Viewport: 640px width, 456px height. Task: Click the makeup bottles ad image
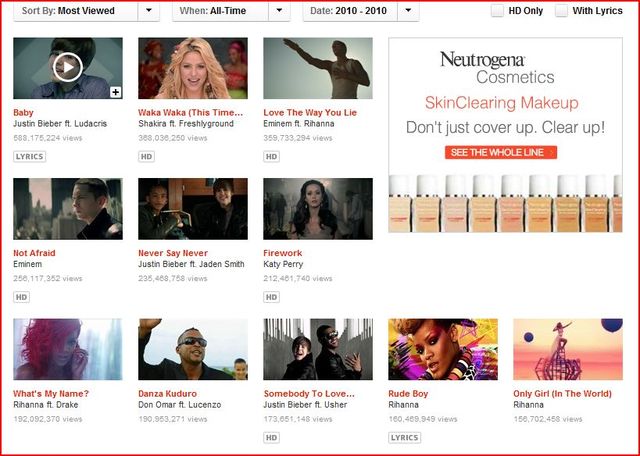[x=505, y=203]
